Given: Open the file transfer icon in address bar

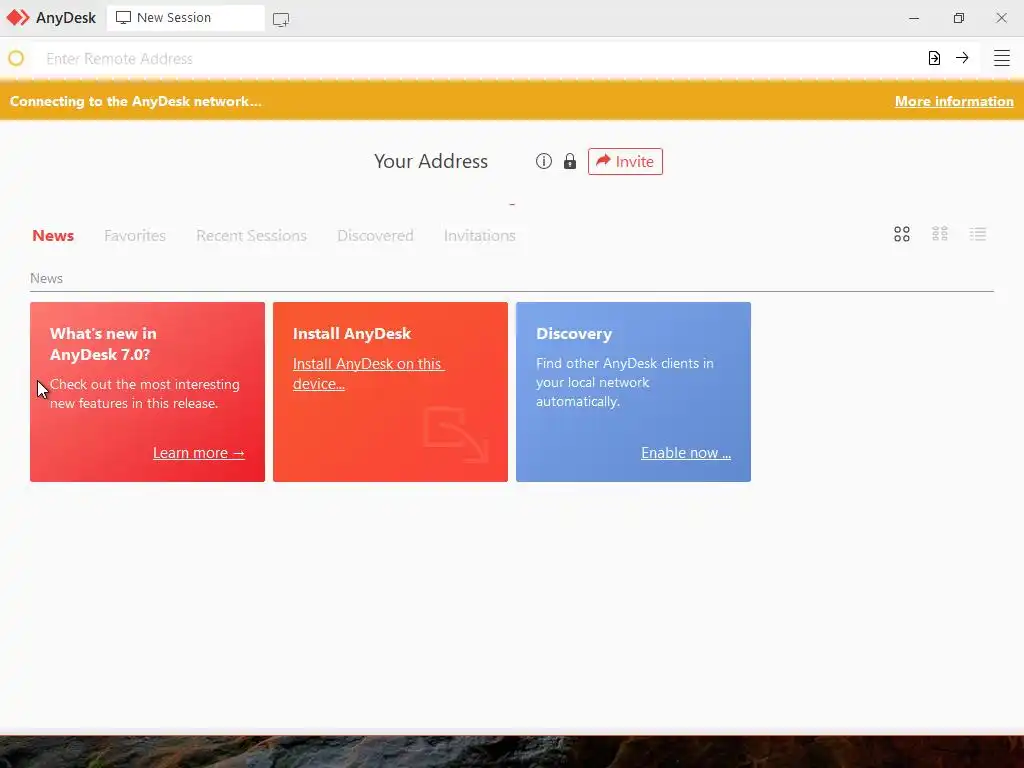Looking at the screenshot, I should [934, 58].
